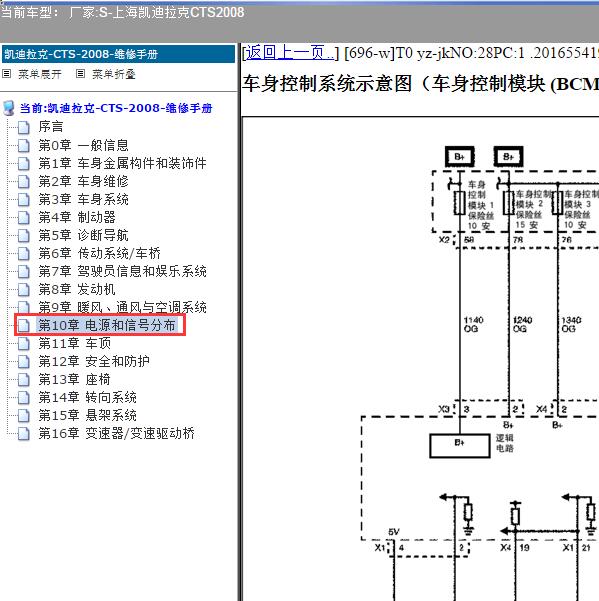Open 第1章 车身金属构件和装饰件
This screenshot has height=601, width=599.
tap(122, 163)
